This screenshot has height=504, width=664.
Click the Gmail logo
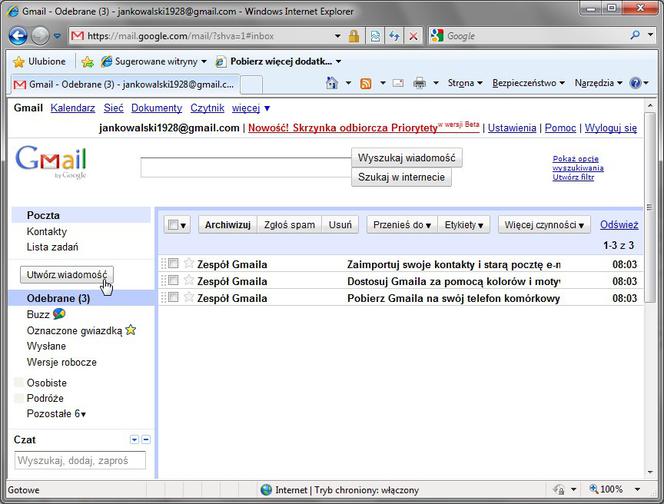pyautogui.click(x=51, y=162)
